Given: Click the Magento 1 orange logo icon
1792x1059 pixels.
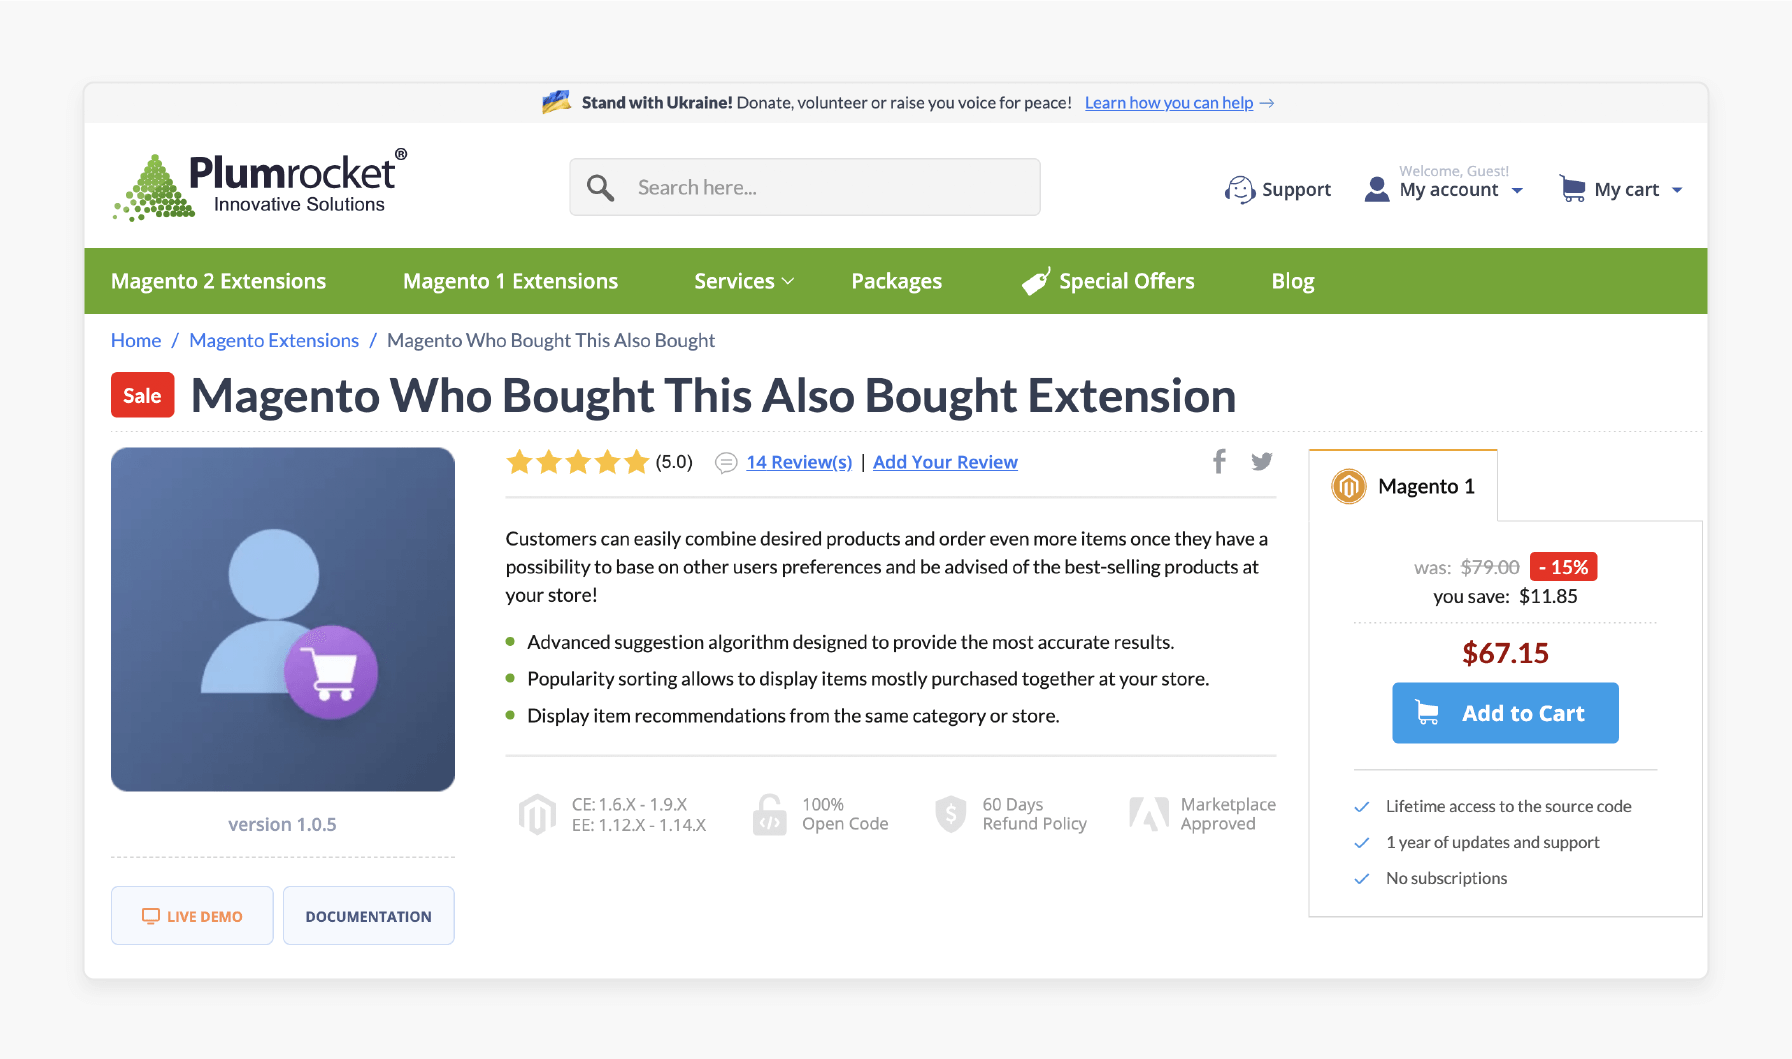Looking at the screenshot, I should pyautogui.click(x=1349, y=486).
